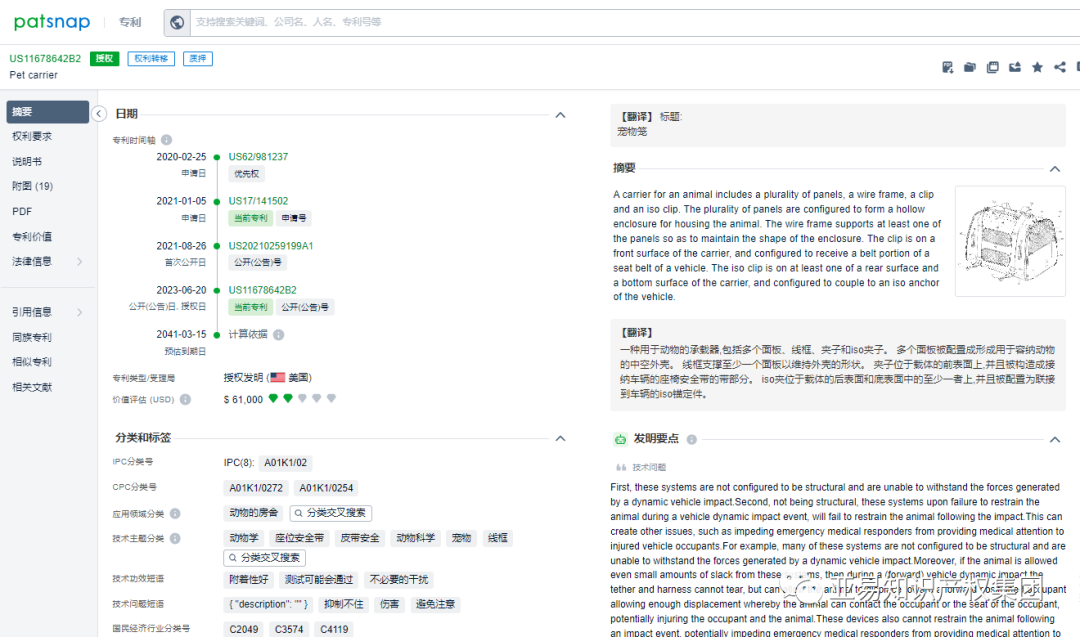1080x637 pixels.
Task: Share the patent via share icon
Action: click(1059, 66)
